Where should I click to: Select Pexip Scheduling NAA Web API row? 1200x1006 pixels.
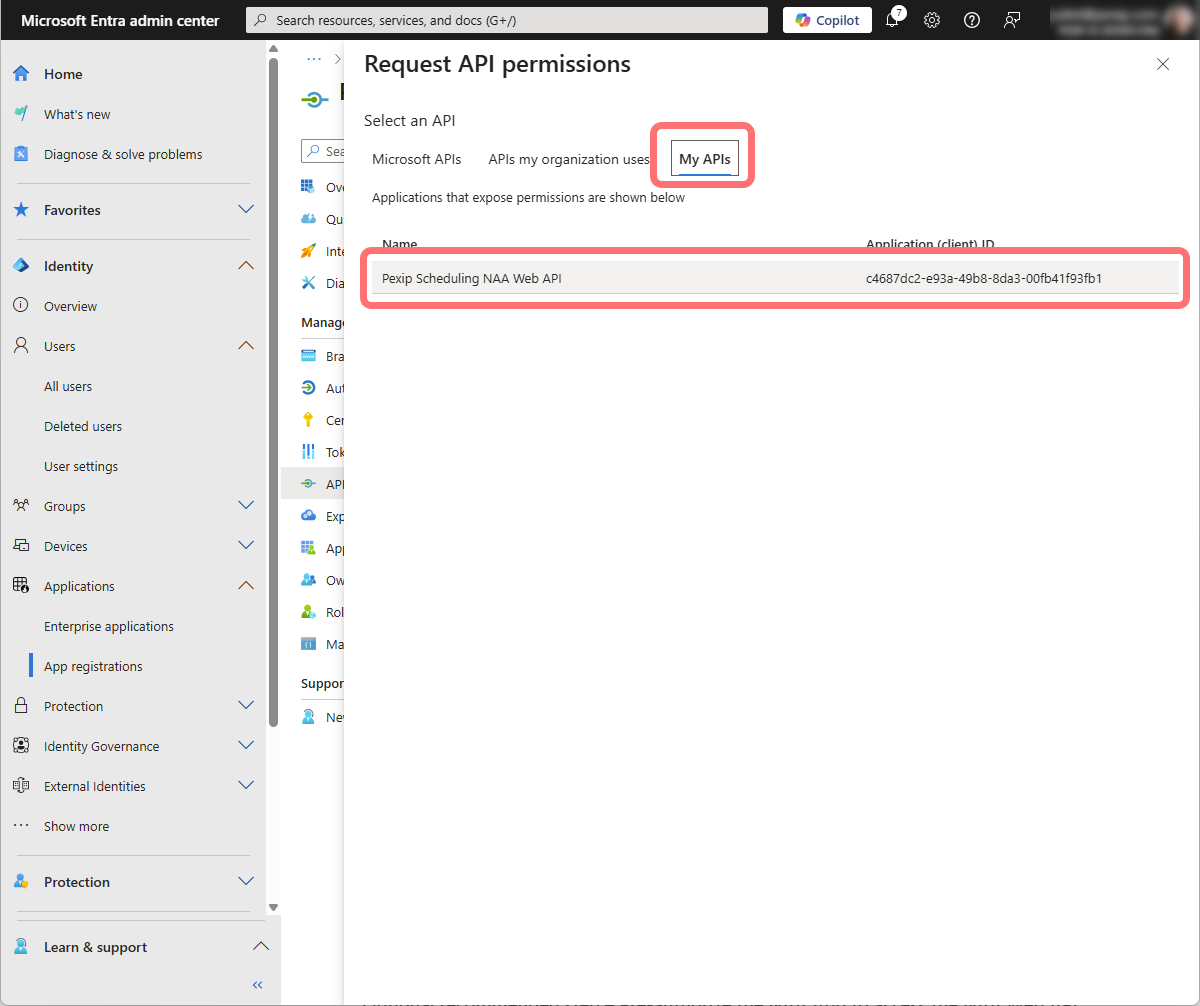[x=472, y=278]
